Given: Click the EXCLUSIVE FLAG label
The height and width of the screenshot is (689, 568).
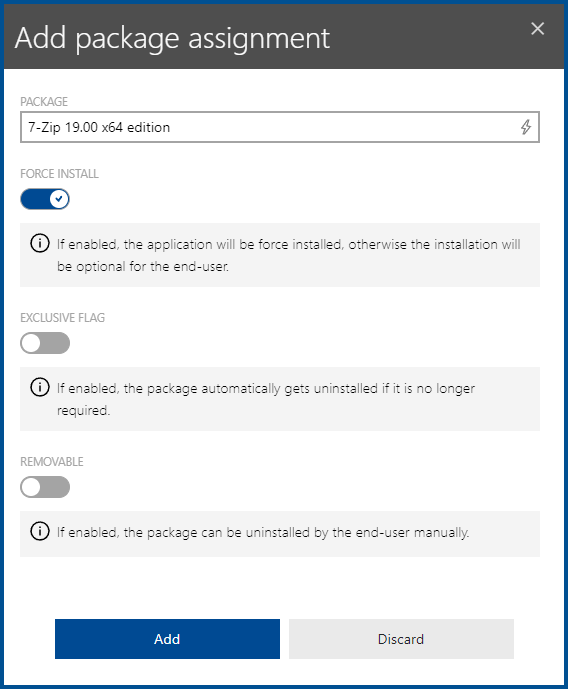Looking at the screenshot, I should click(62, 318).
